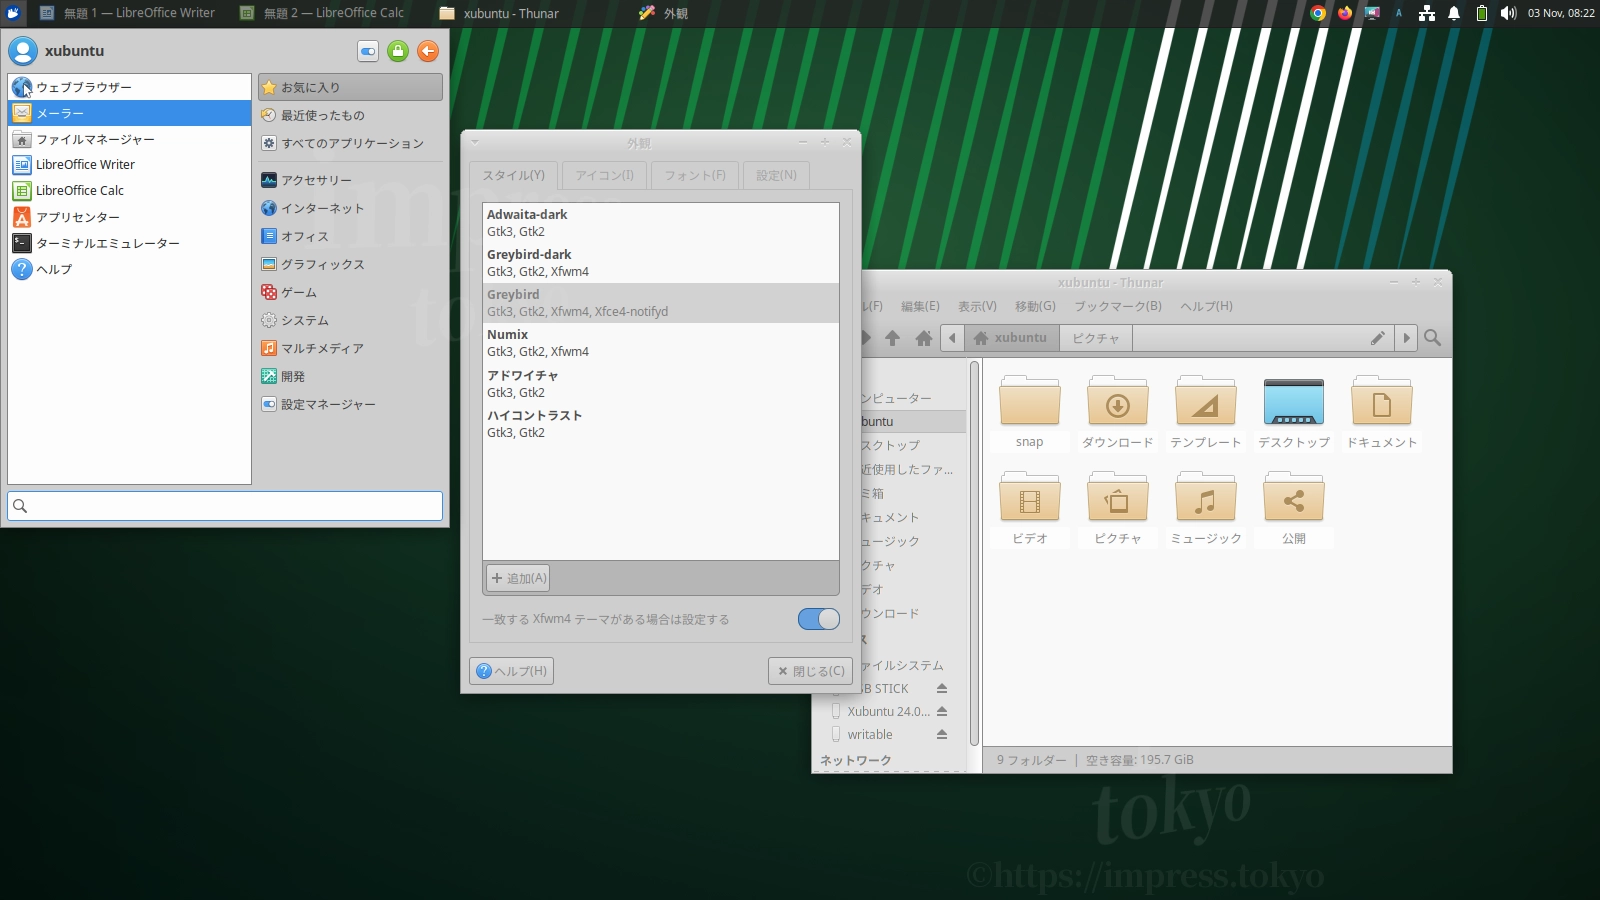Click 閉じる(C) button in Appearance dialog

(810, 671)
